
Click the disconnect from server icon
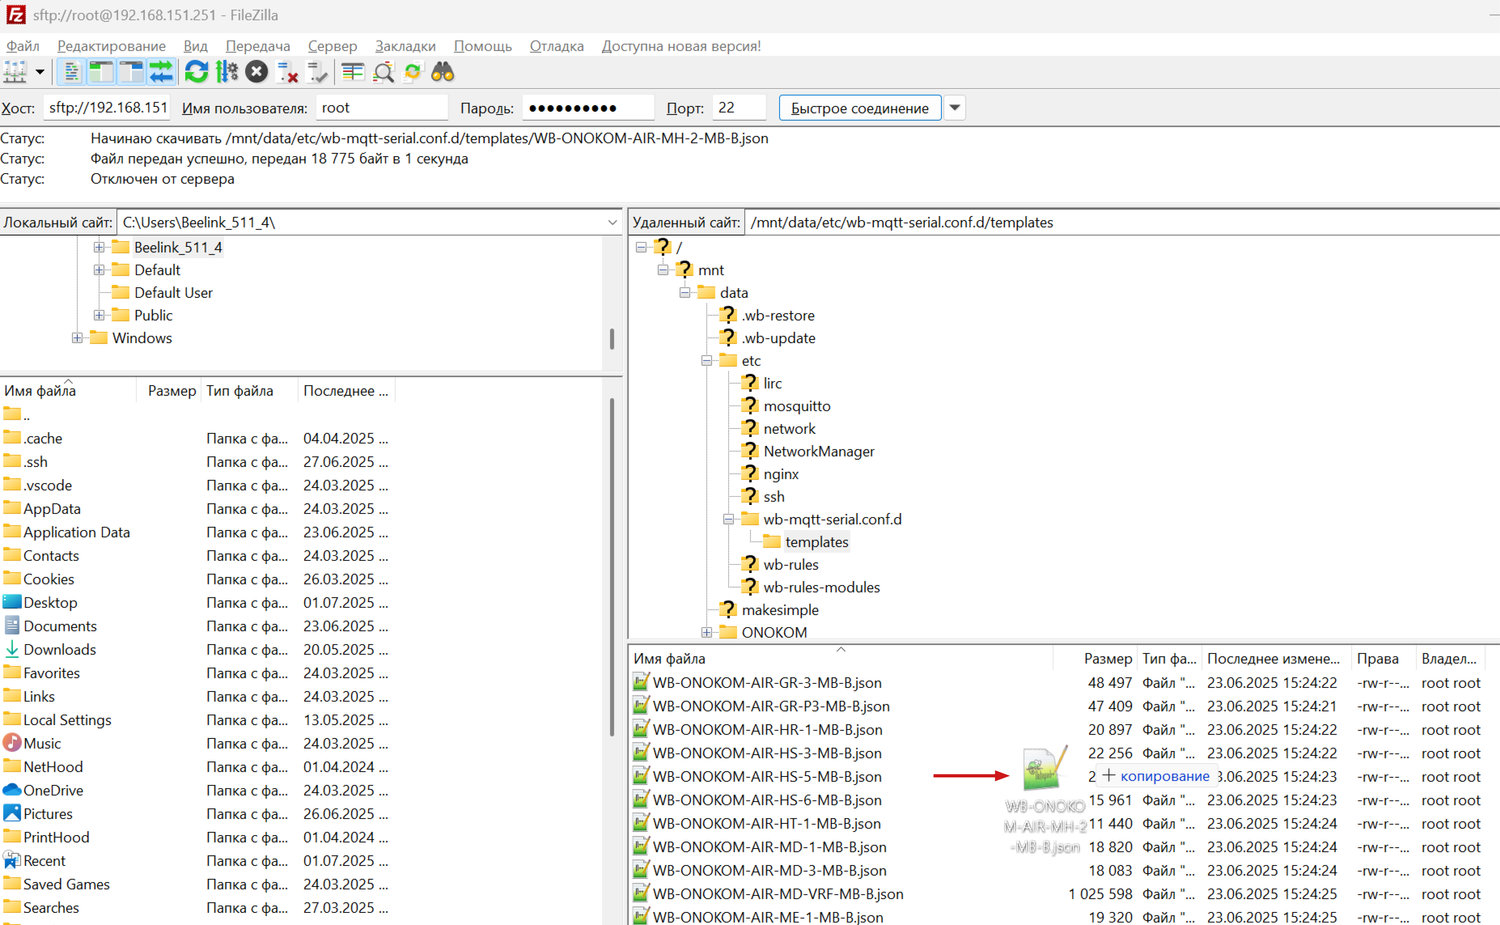(x=288, y=72)
